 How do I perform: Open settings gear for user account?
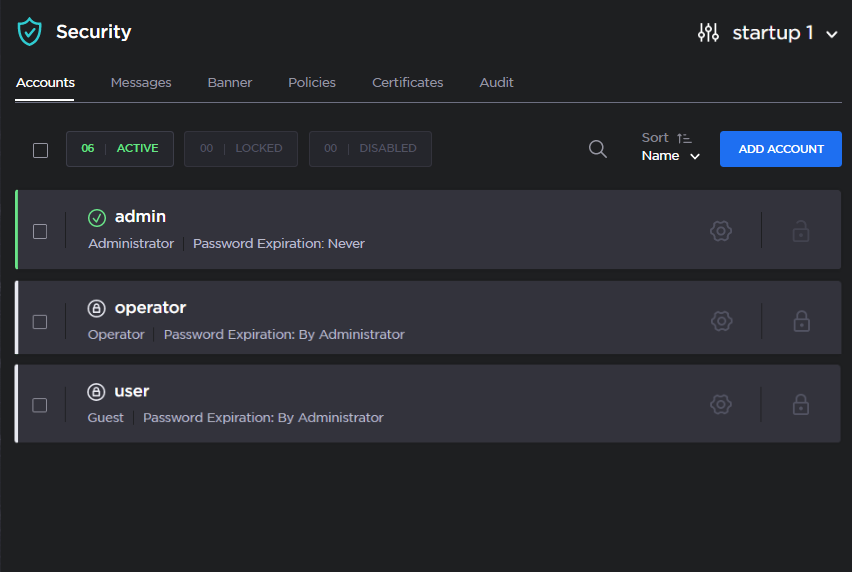click(x=720, y=405)
